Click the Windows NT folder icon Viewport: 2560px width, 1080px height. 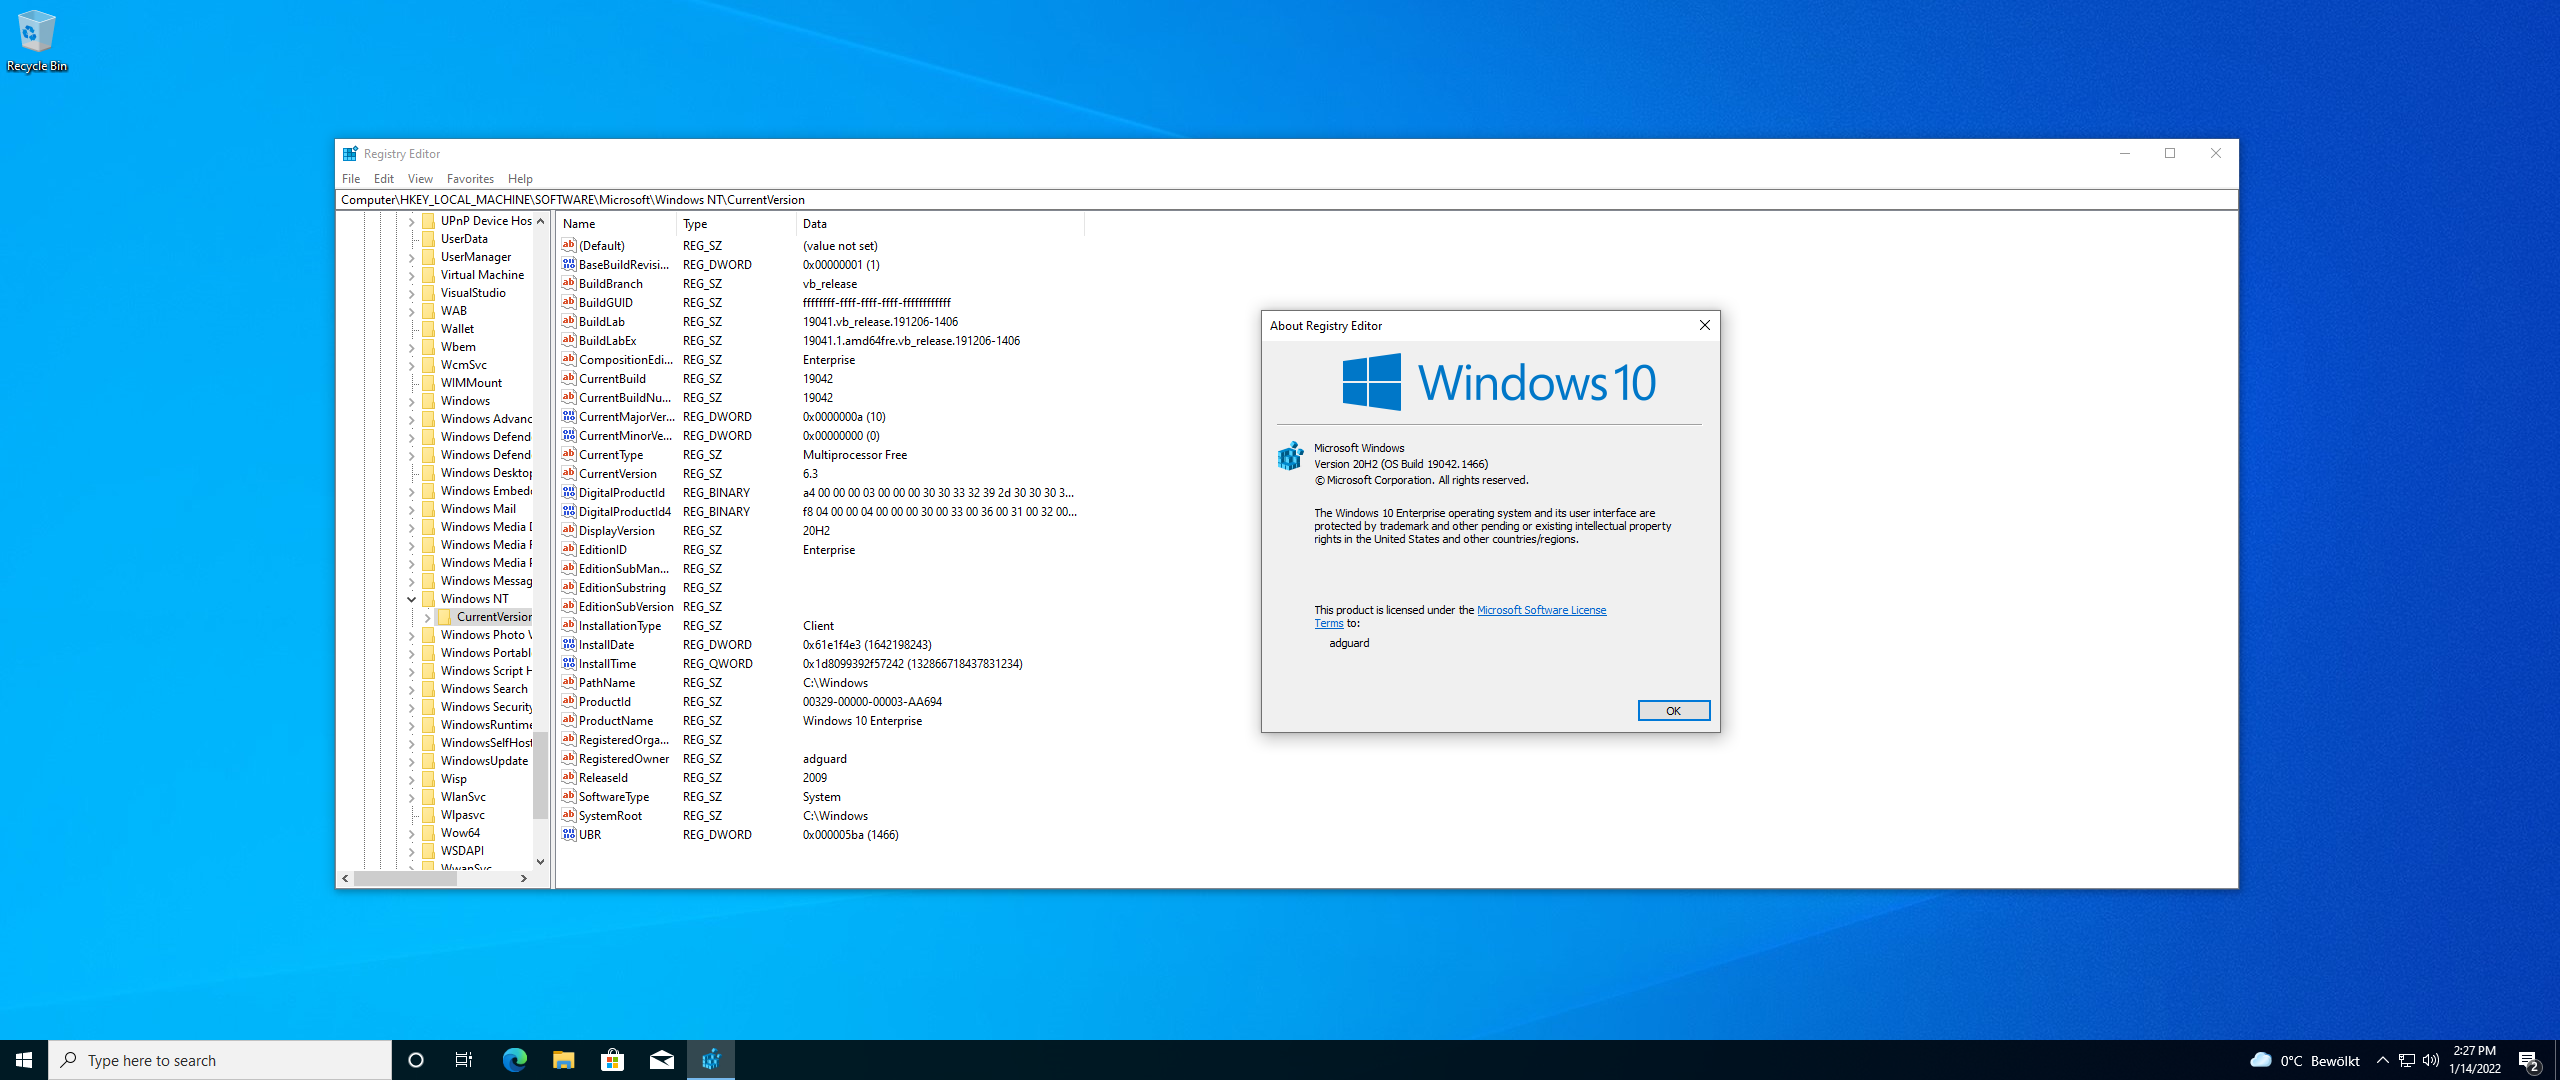click(x=429, y=599)
